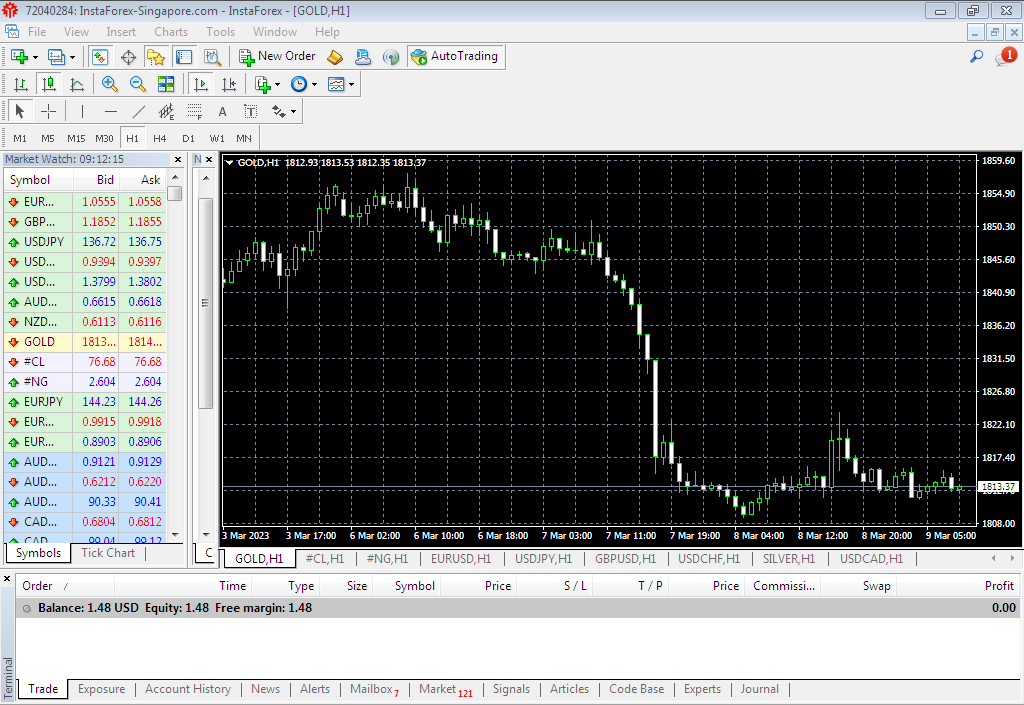Switch timeframe to D1
Viewport: 1024px width, 705px height.
188,138
